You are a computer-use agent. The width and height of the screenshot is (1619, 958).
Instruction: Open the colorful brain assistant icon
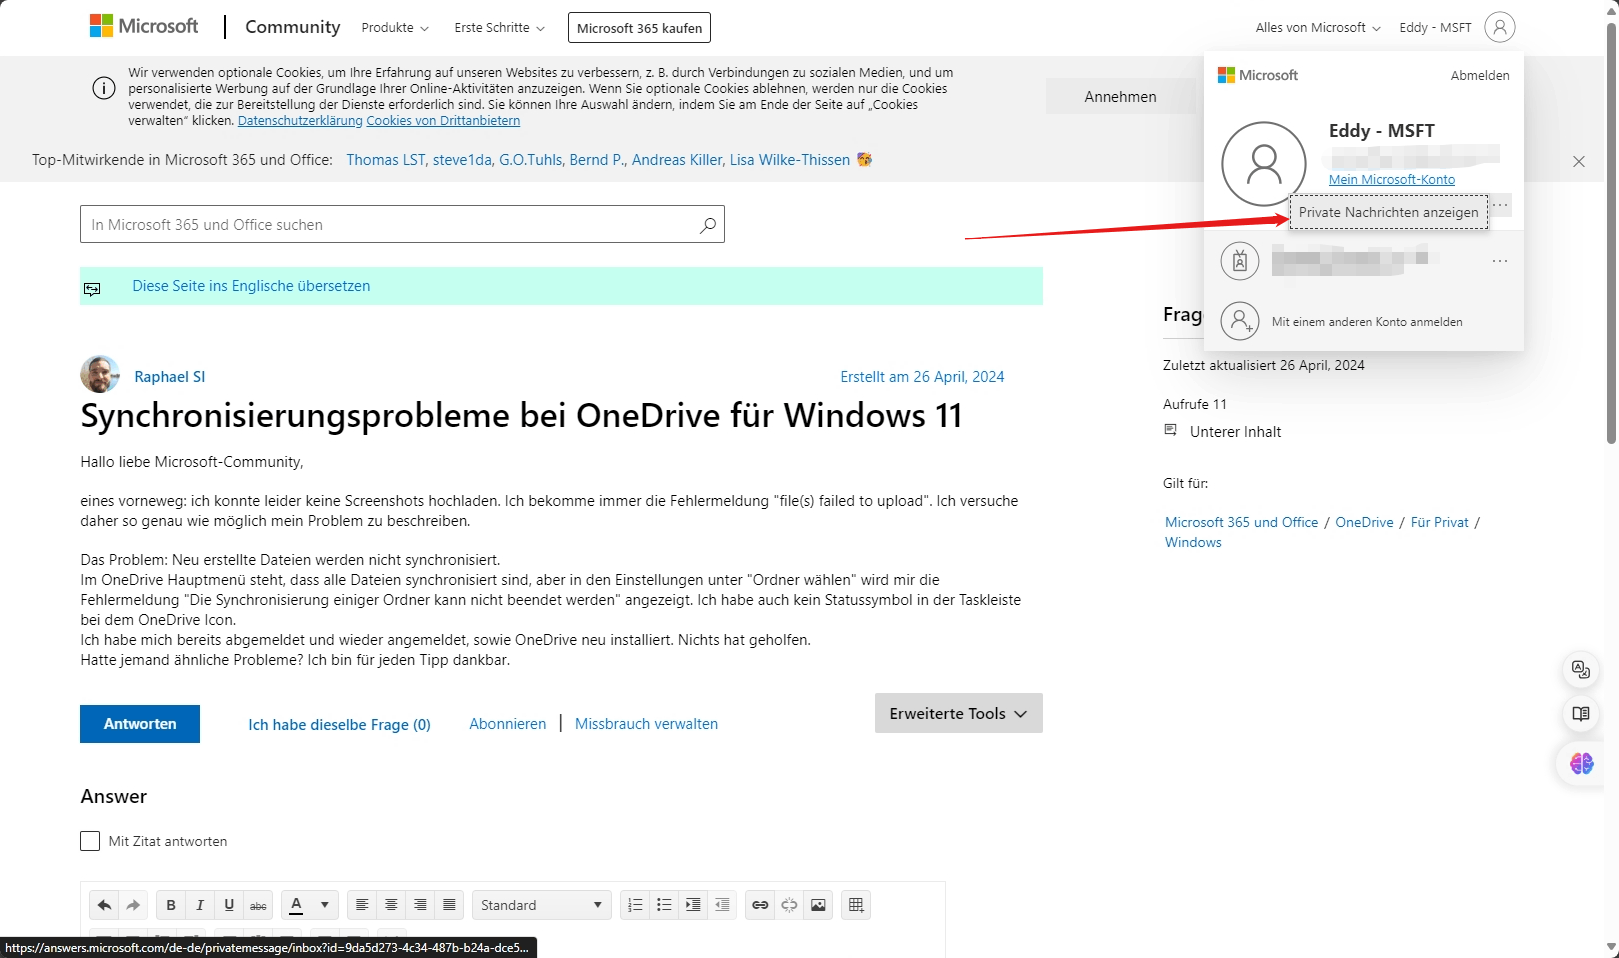1581,764
